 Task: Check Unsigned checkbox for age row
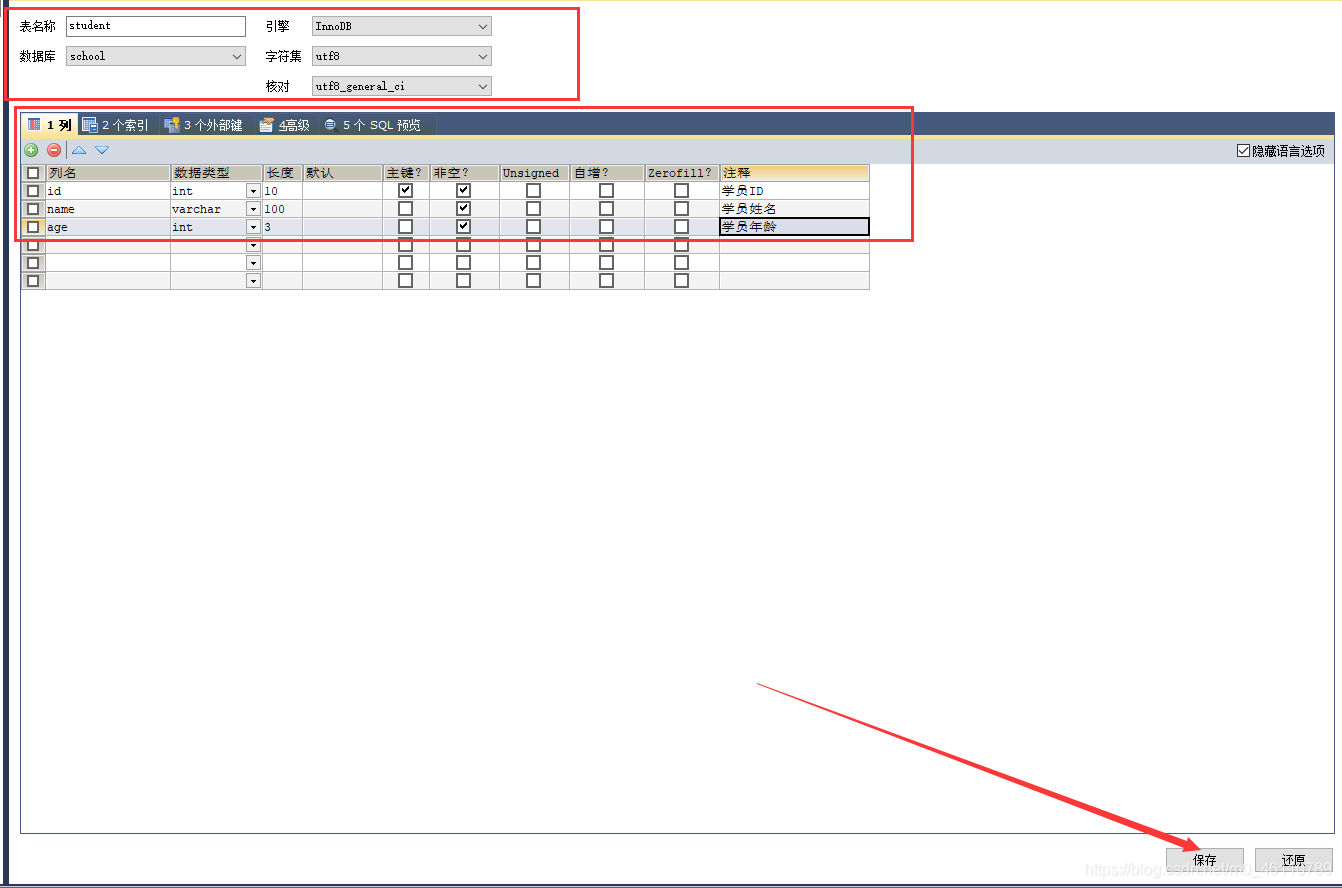click(x=533, y=226)
